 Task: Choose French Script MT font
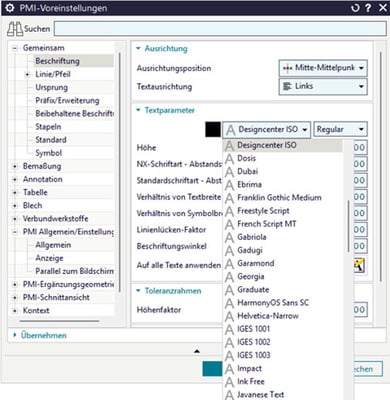coord(283,224)
